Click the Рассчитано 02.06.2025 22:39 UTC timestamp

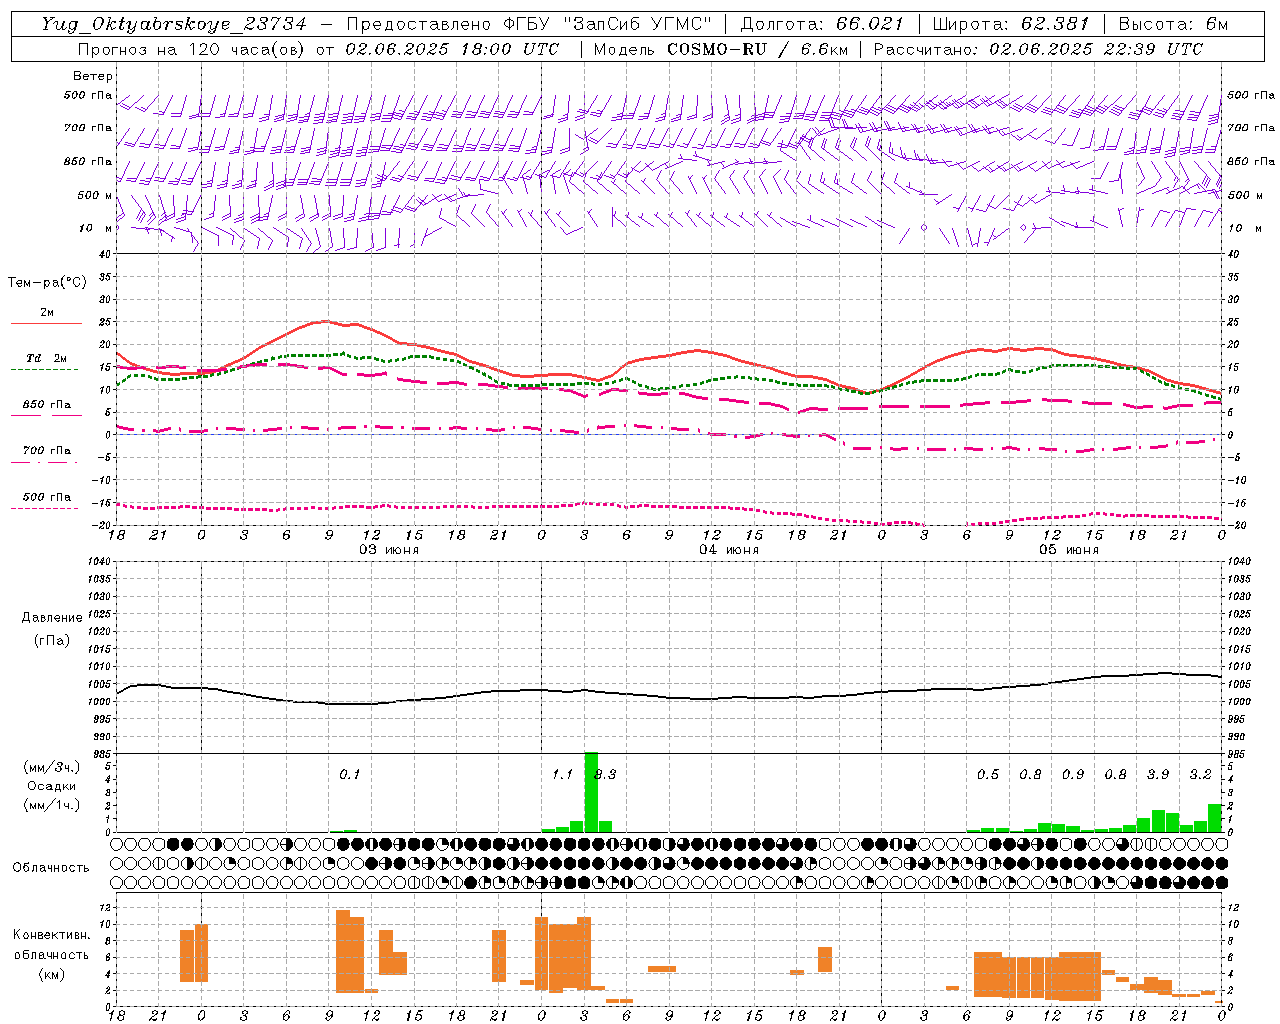pos(1038,49)
